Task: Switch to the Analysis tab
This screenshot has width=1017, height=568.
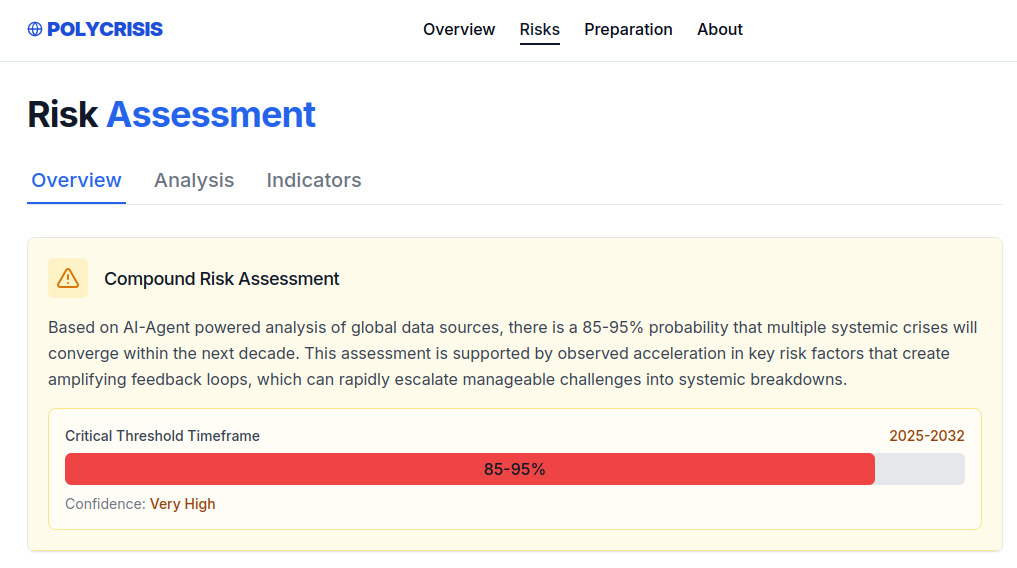Action: click(x=194, y=181)
